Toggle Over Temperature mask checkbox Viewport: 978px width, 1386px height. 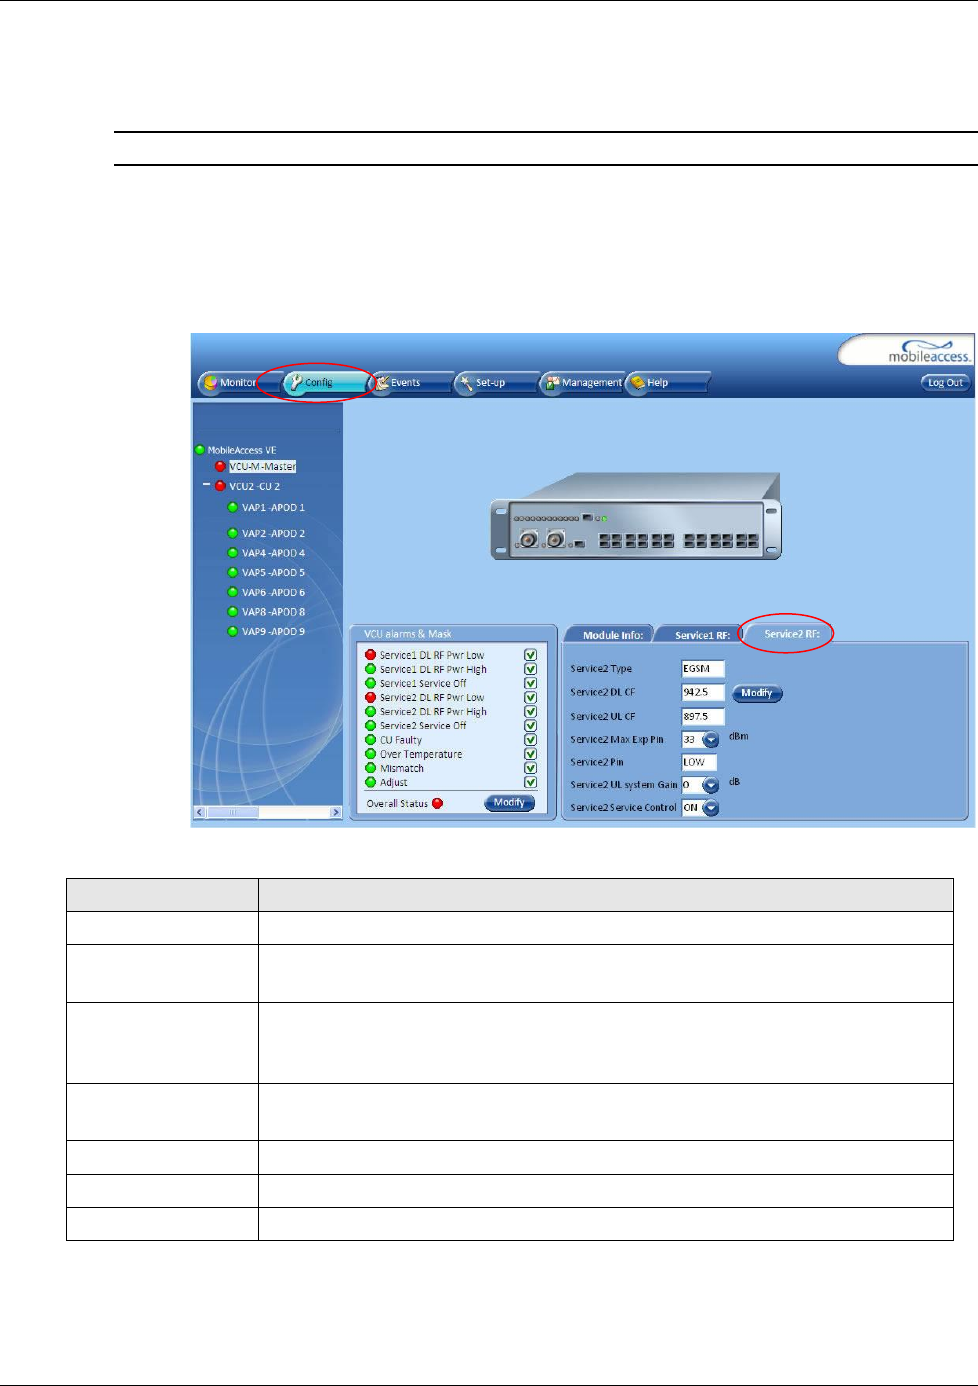(x=531, y=754)
